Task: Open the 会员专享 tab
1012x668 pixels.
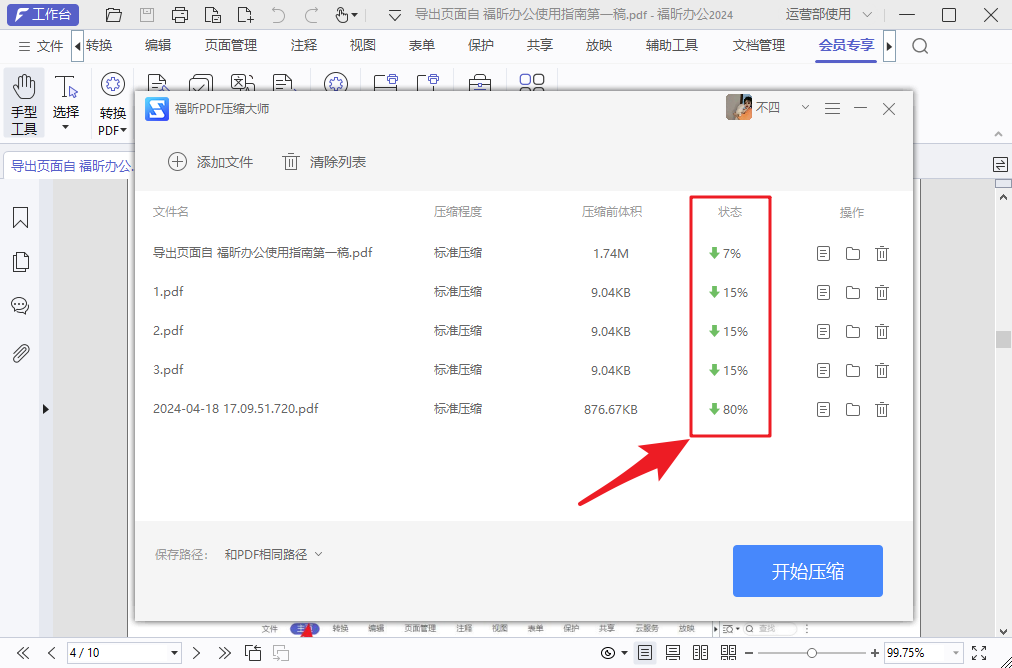Action: click(845, 45)
